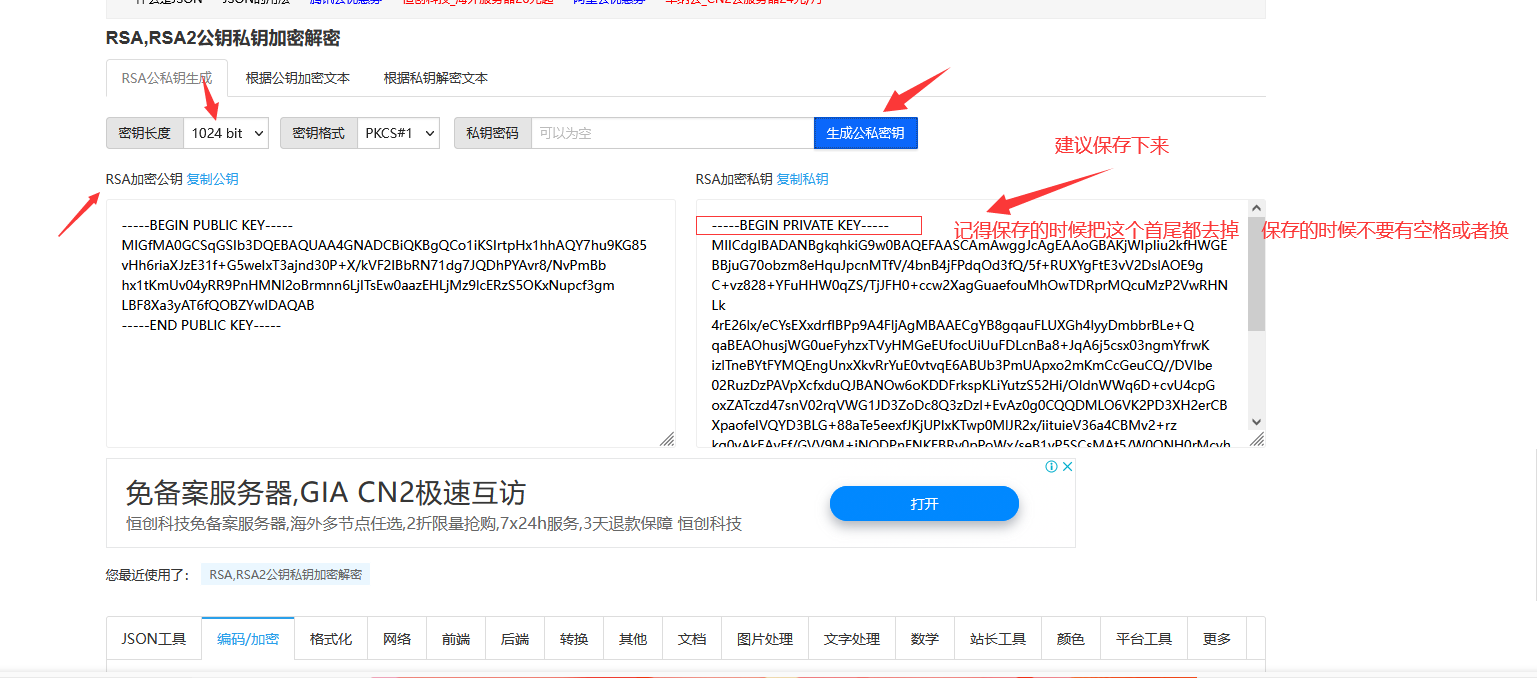Click 复制私钥 to copy the private key
This screenshot has width=1537, height=678.
click(803, 179)
